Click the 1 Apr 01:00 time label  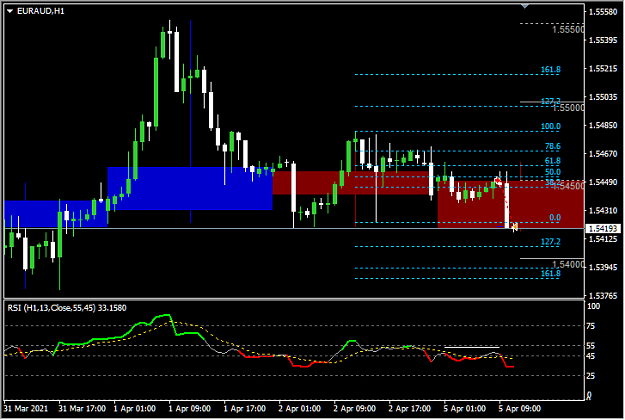(135, 409)
